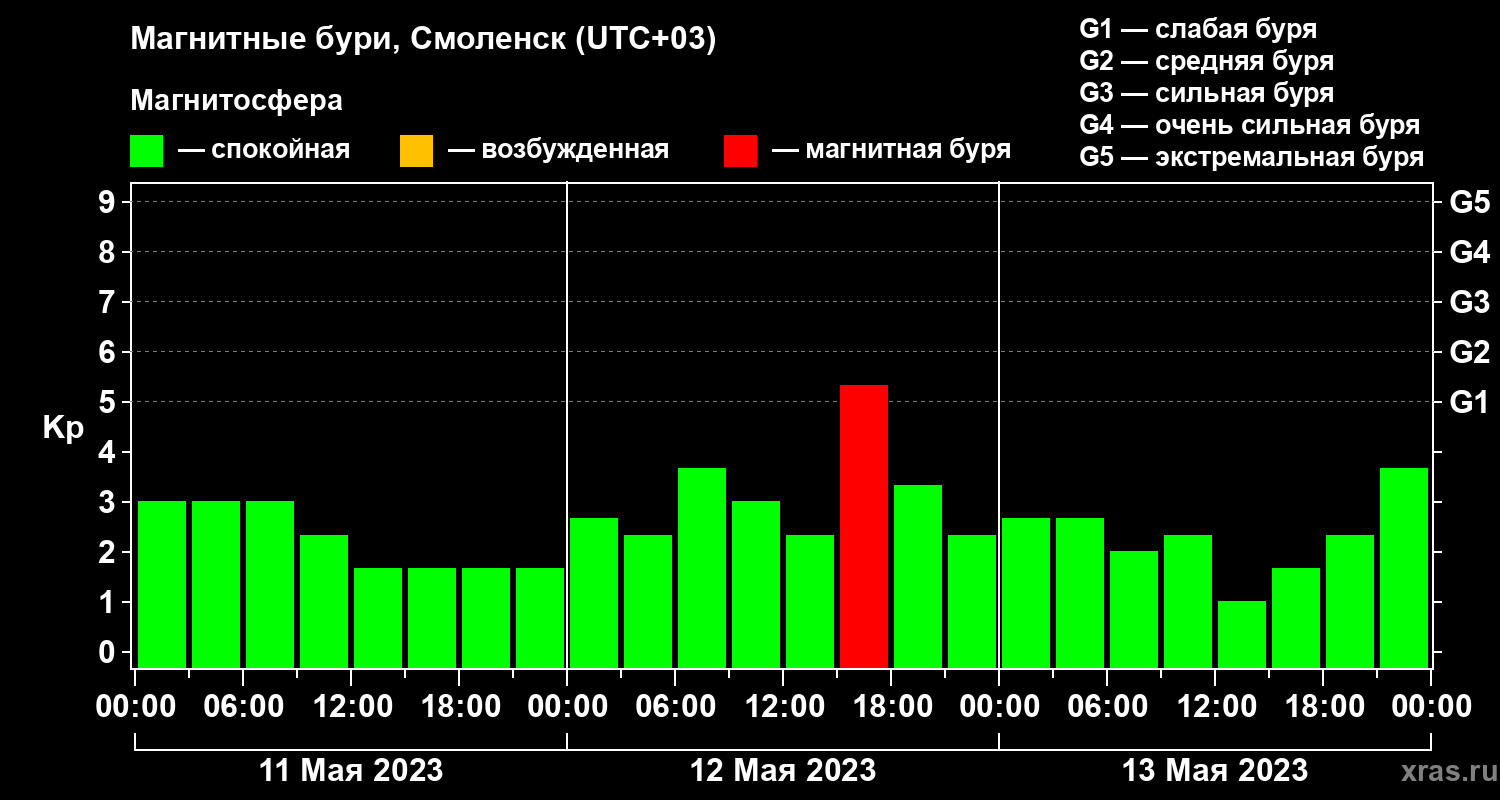Click the red "магнитная буря" legend swatch
1500x800 pixels.
tap(740, 151)
